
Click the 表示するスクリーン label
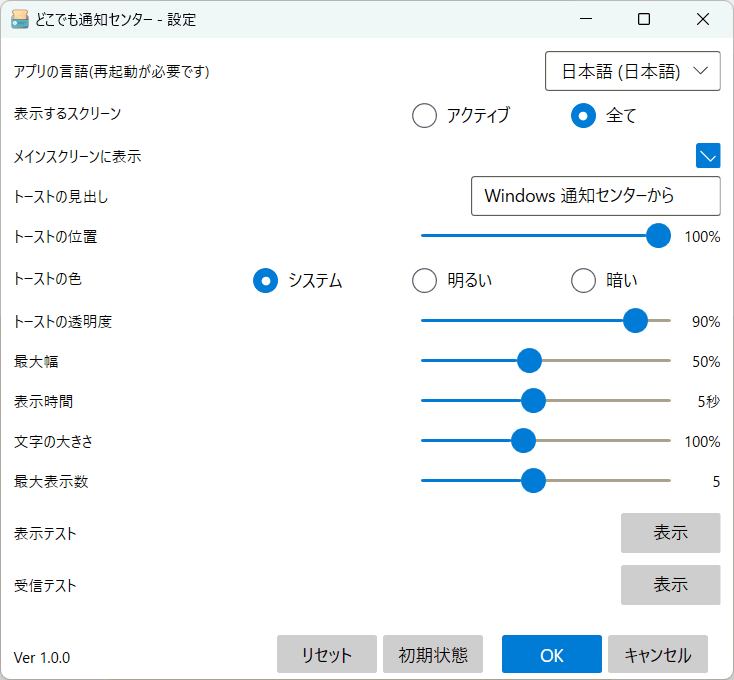pos(67,114)
